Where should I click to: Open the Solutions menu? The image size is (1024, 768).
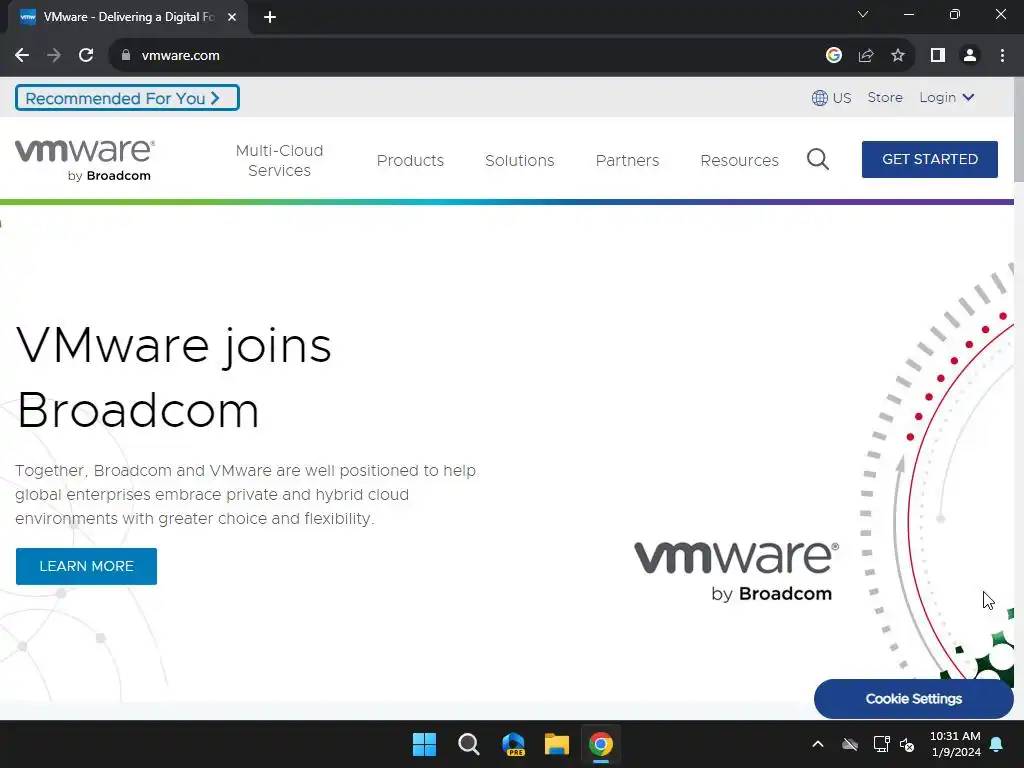pos(520,161)
